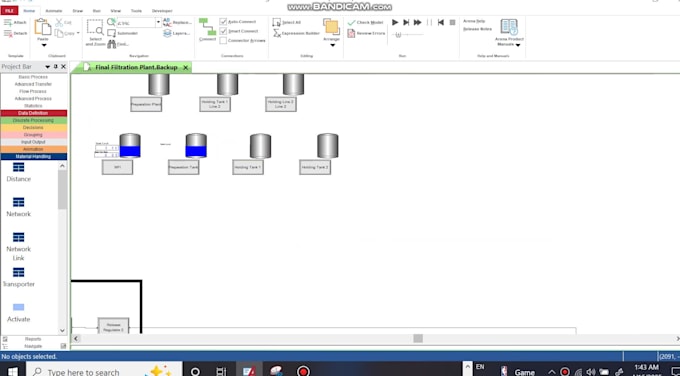Select the Distance module in Project Bar
This screenshot has height=376, width=680.
pyautogui.click(x=19, y=172)
